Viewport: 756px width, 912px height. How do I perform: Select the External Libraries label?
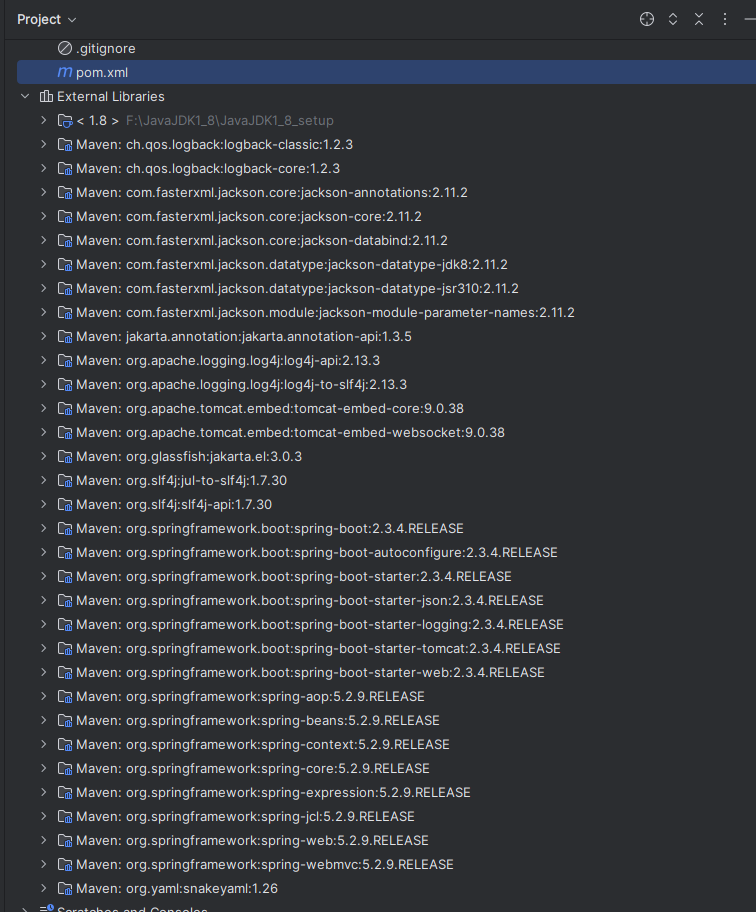click(110, 97)
